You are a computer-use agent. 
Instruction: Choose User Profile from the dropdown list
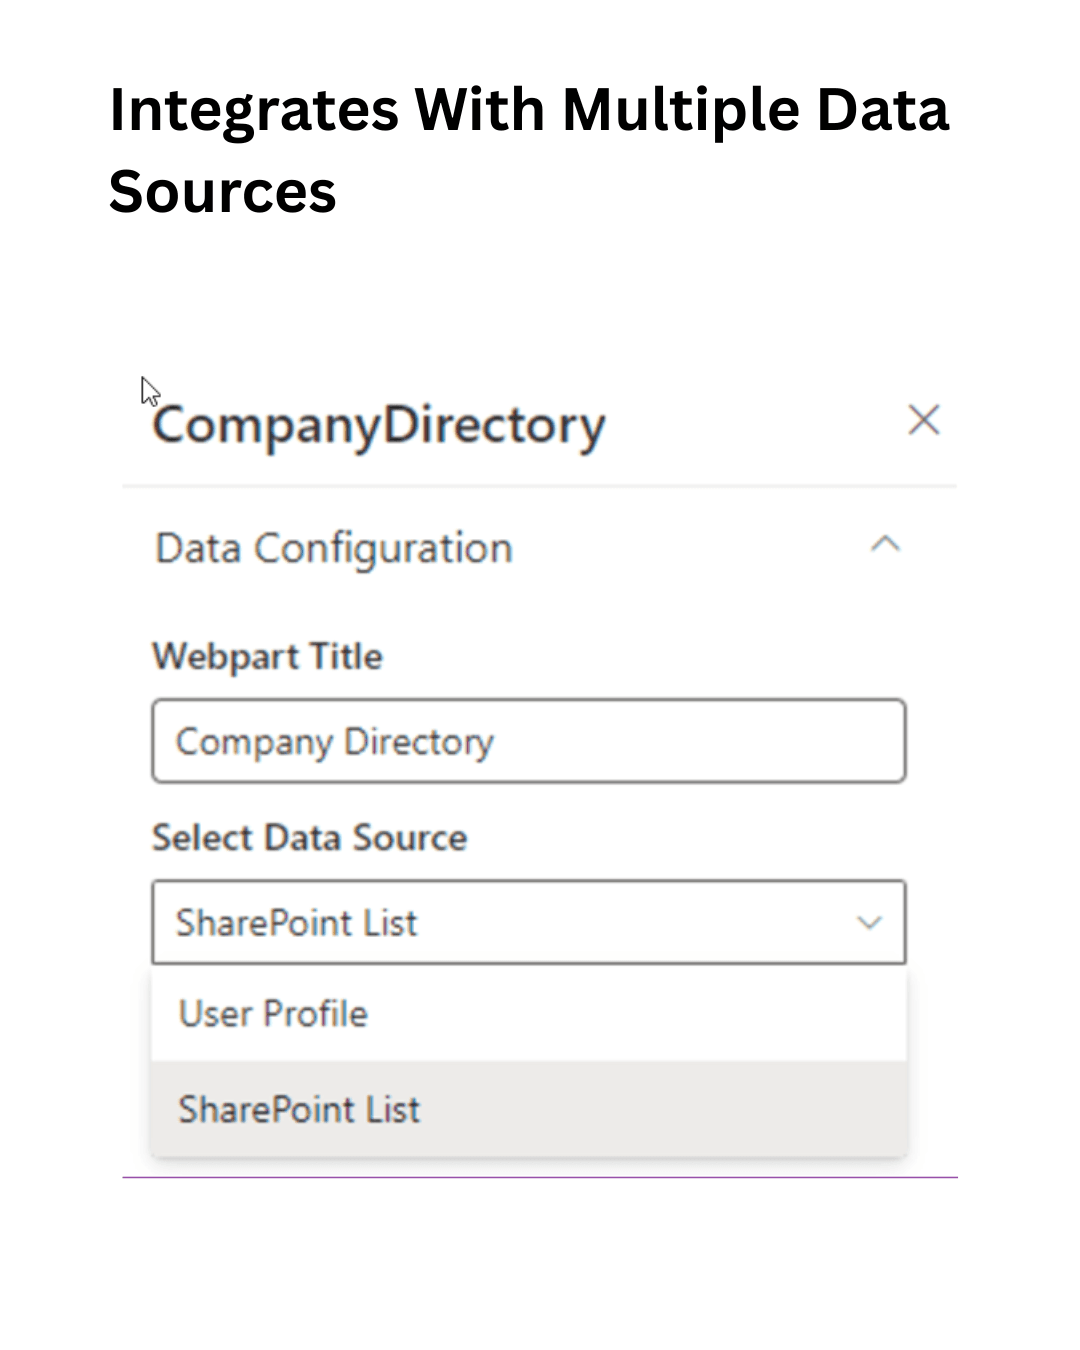click(x=273, y=1014)
